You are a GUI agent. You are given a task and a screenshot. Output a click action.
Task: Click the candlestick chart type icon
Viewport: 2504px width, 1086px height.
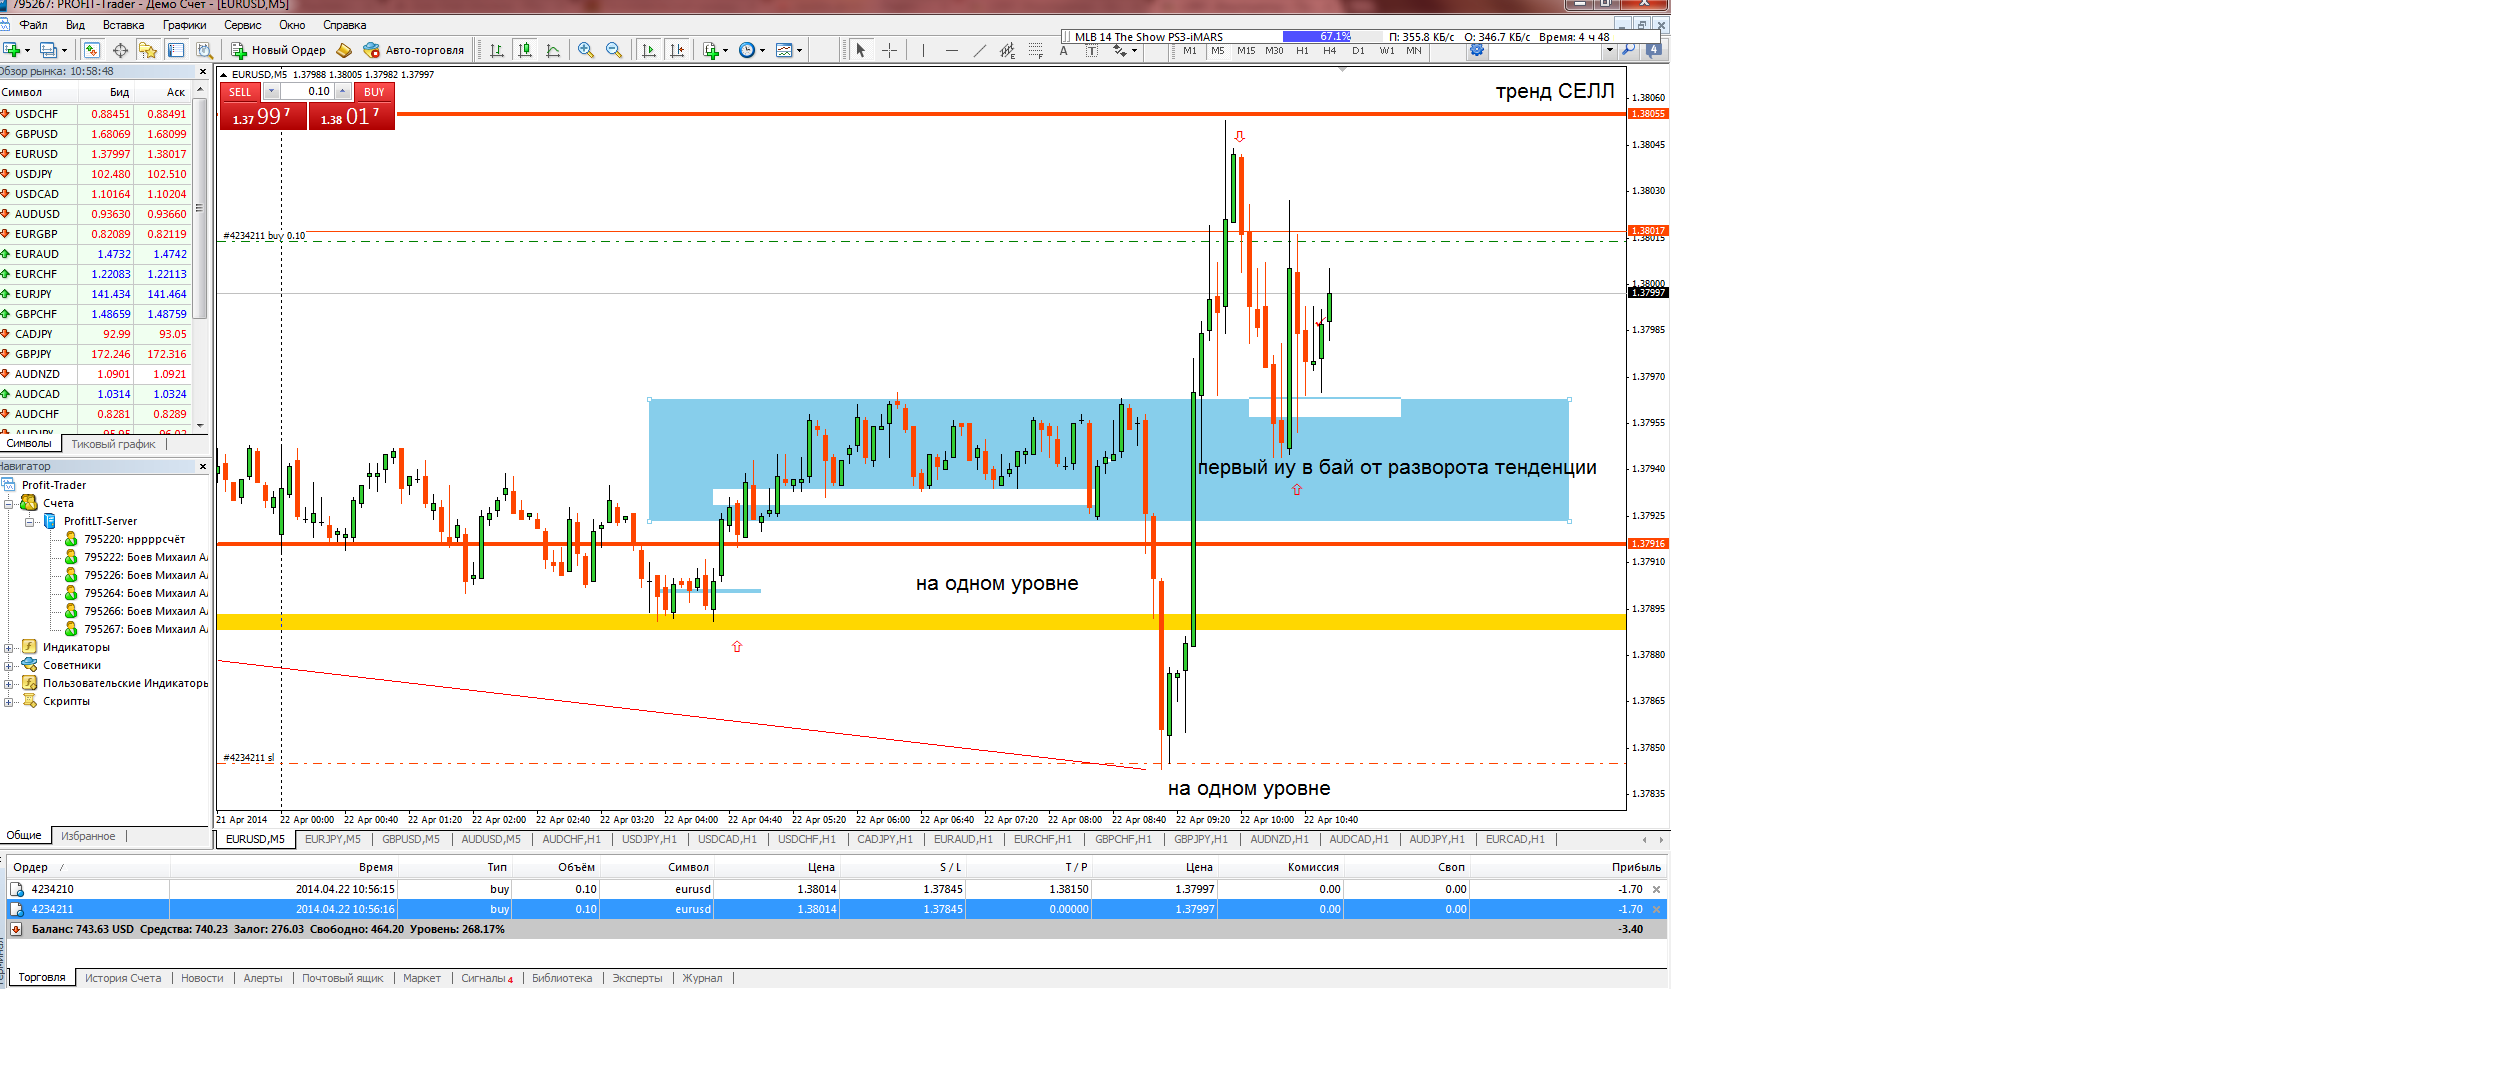525,50
